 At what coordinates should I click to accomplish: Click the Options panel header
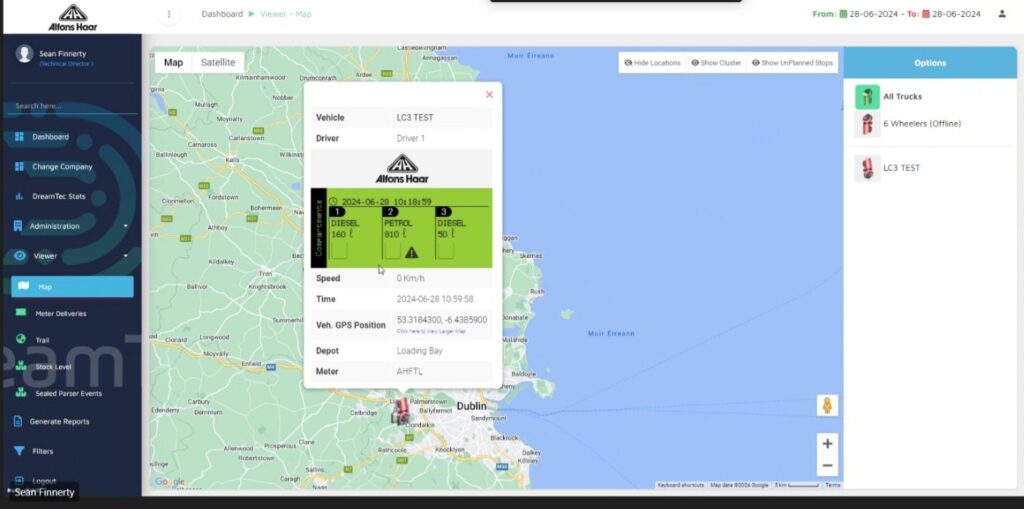(930, 63)
